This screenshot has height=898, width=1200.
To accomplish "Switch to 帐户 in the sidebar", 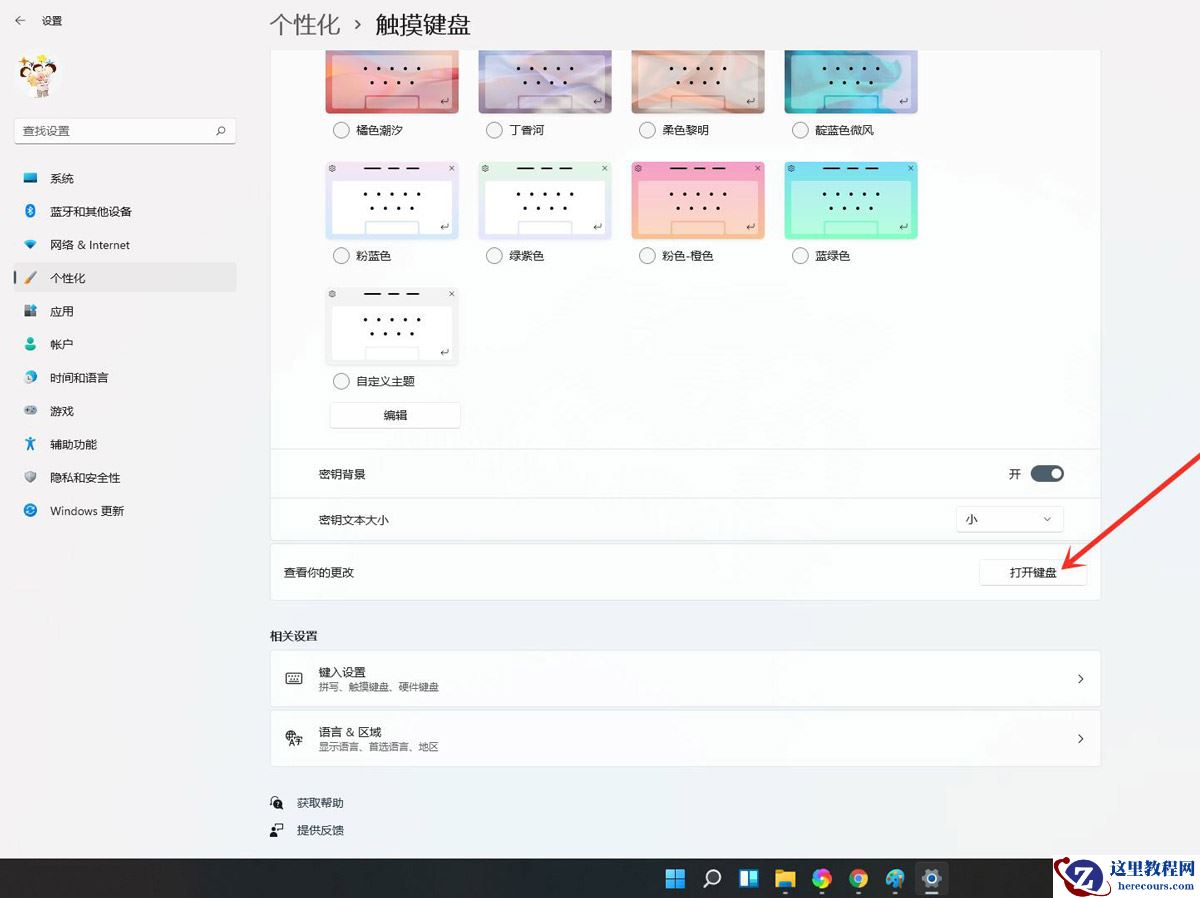I will pyautogui.click(x=61, y=344).
